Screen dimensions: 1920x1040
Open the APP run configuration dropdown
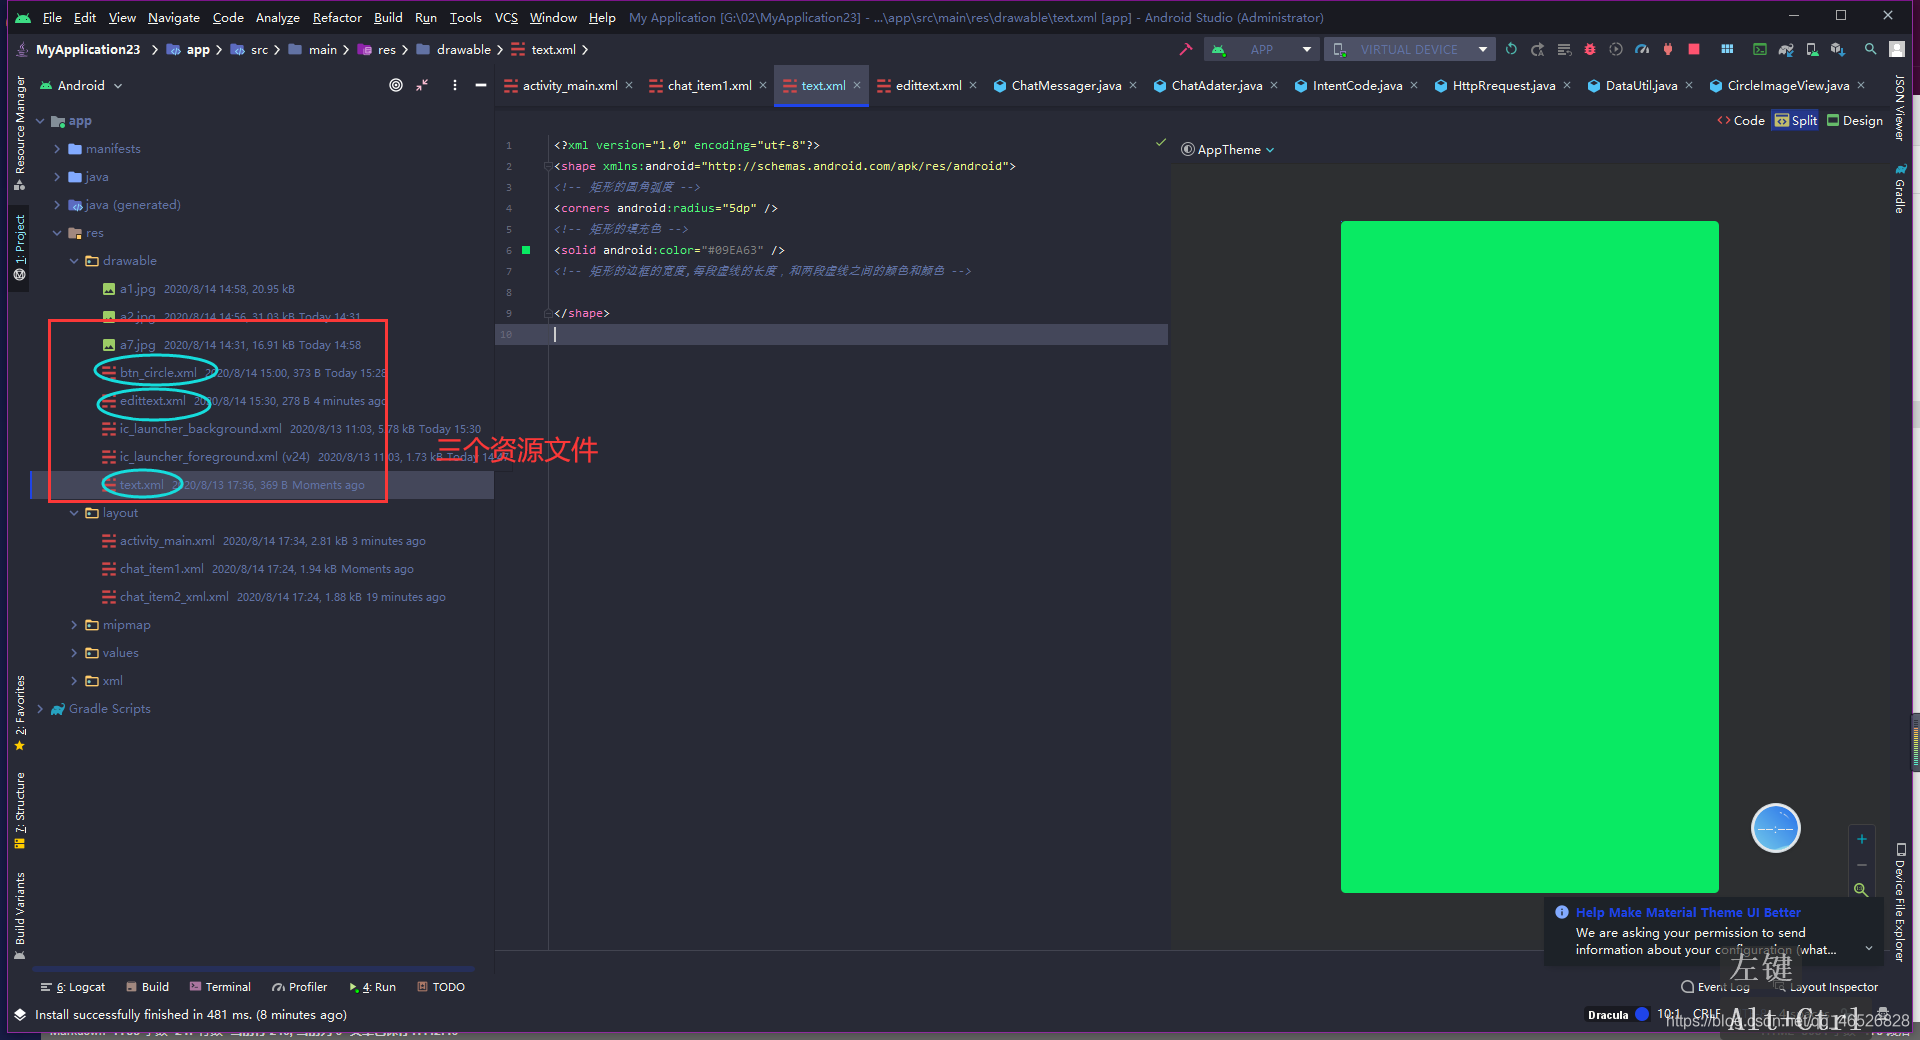pos(1260,49)
